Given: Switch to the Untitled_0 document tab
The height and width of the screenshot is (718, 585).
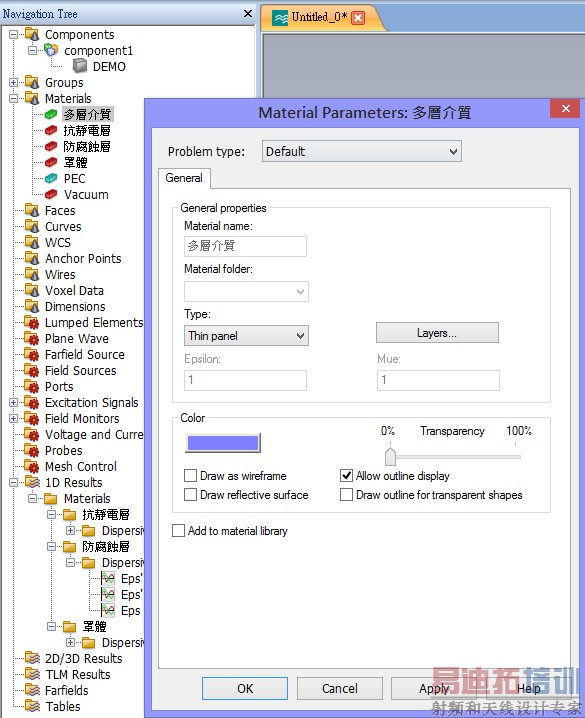Looking at the screenshot, I should click(319, 17).
